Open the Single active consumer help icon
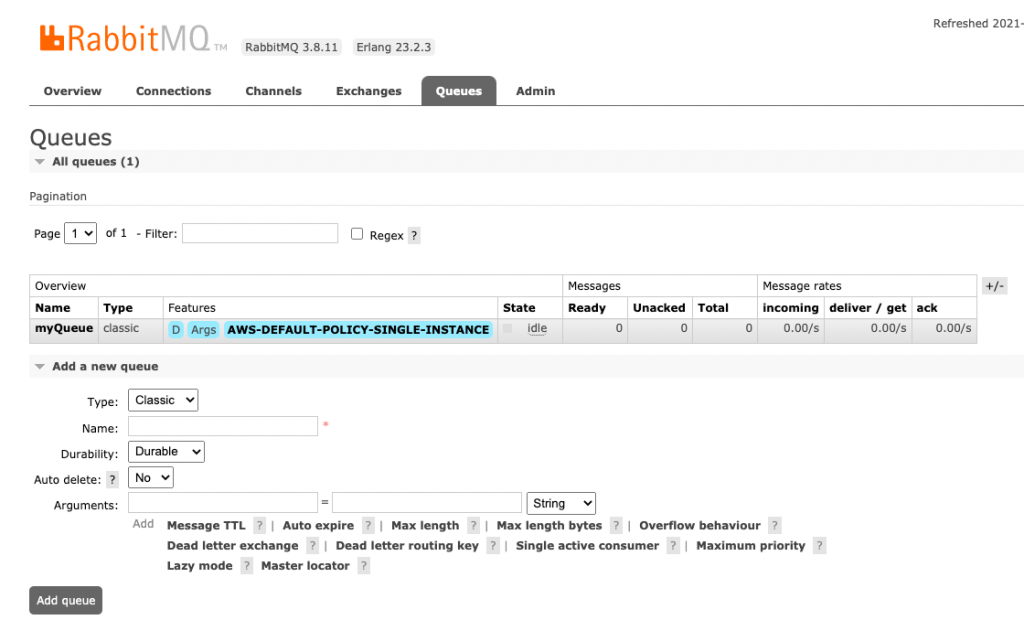Image resolution: width=1024 pixels, height=620 pixels. (x=673, y=546)
